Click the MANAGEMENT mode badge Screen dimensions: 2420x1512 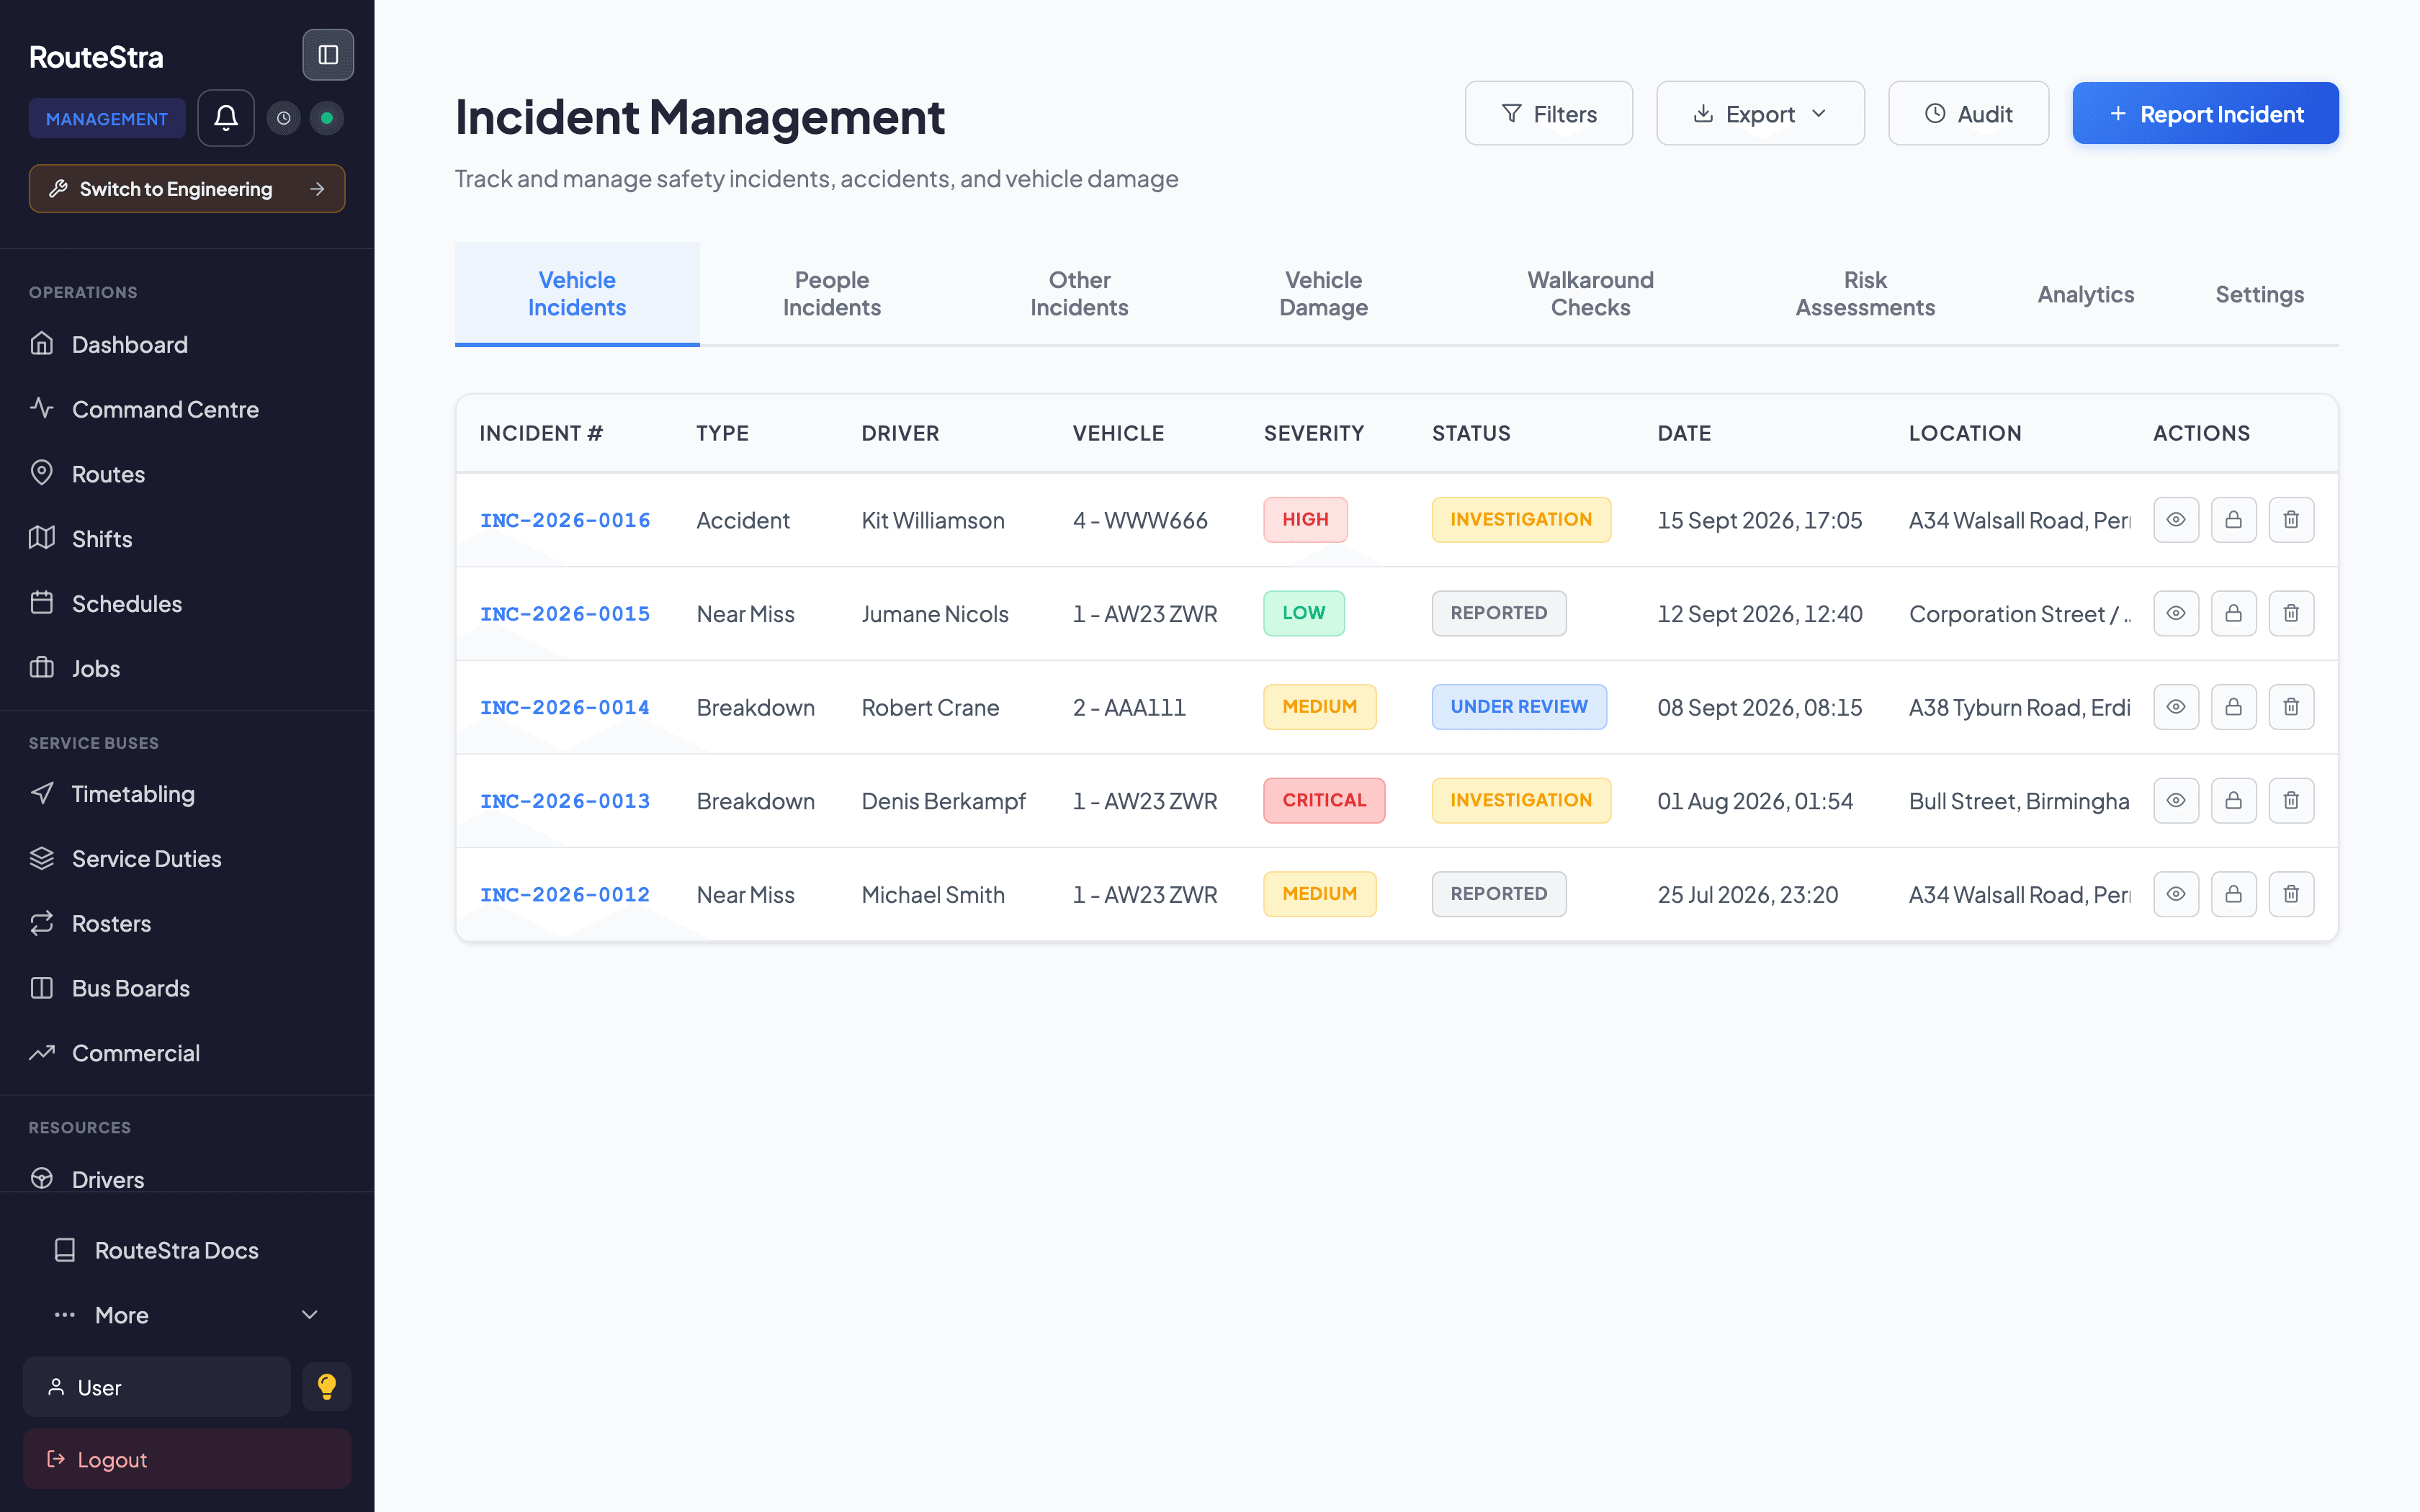[107, 118]
